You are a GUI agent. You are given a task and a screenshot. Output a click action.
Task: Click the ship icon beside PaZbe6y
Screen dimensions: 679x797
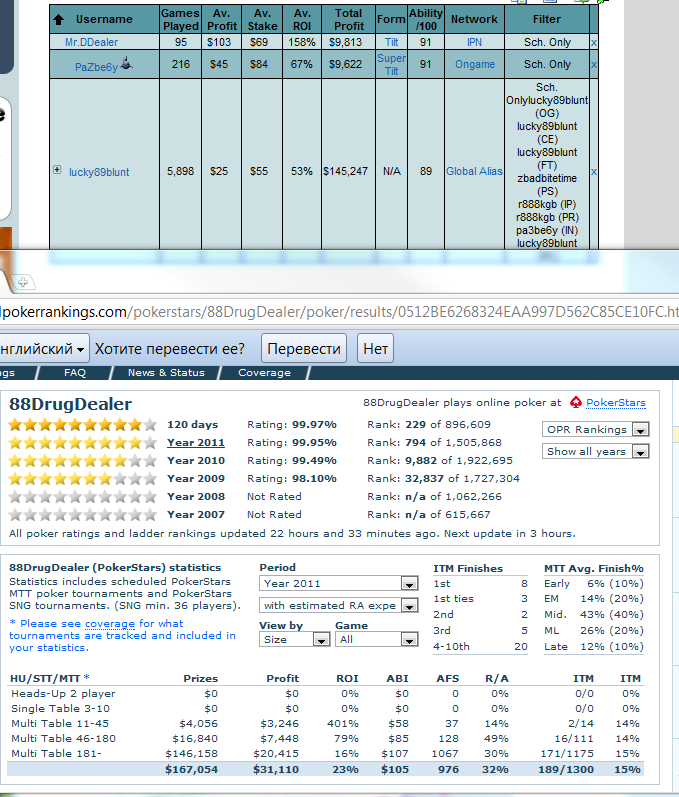click(x=127, y=64)
